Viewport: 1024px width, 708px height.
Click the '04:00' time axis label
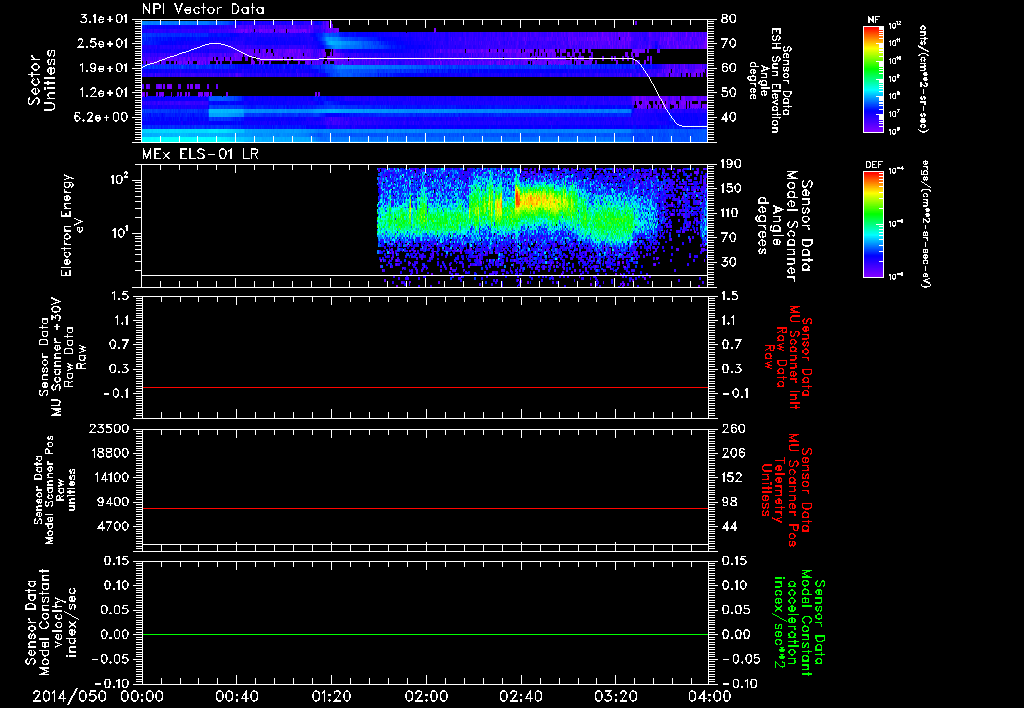pyautogui.click(x=710, y=697)
